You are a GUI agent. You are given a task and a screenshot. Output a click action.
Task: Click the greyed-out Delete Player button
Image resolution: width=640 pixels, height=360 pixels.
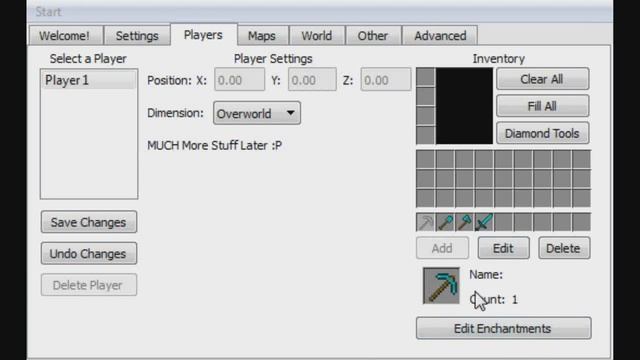[89, 285]
